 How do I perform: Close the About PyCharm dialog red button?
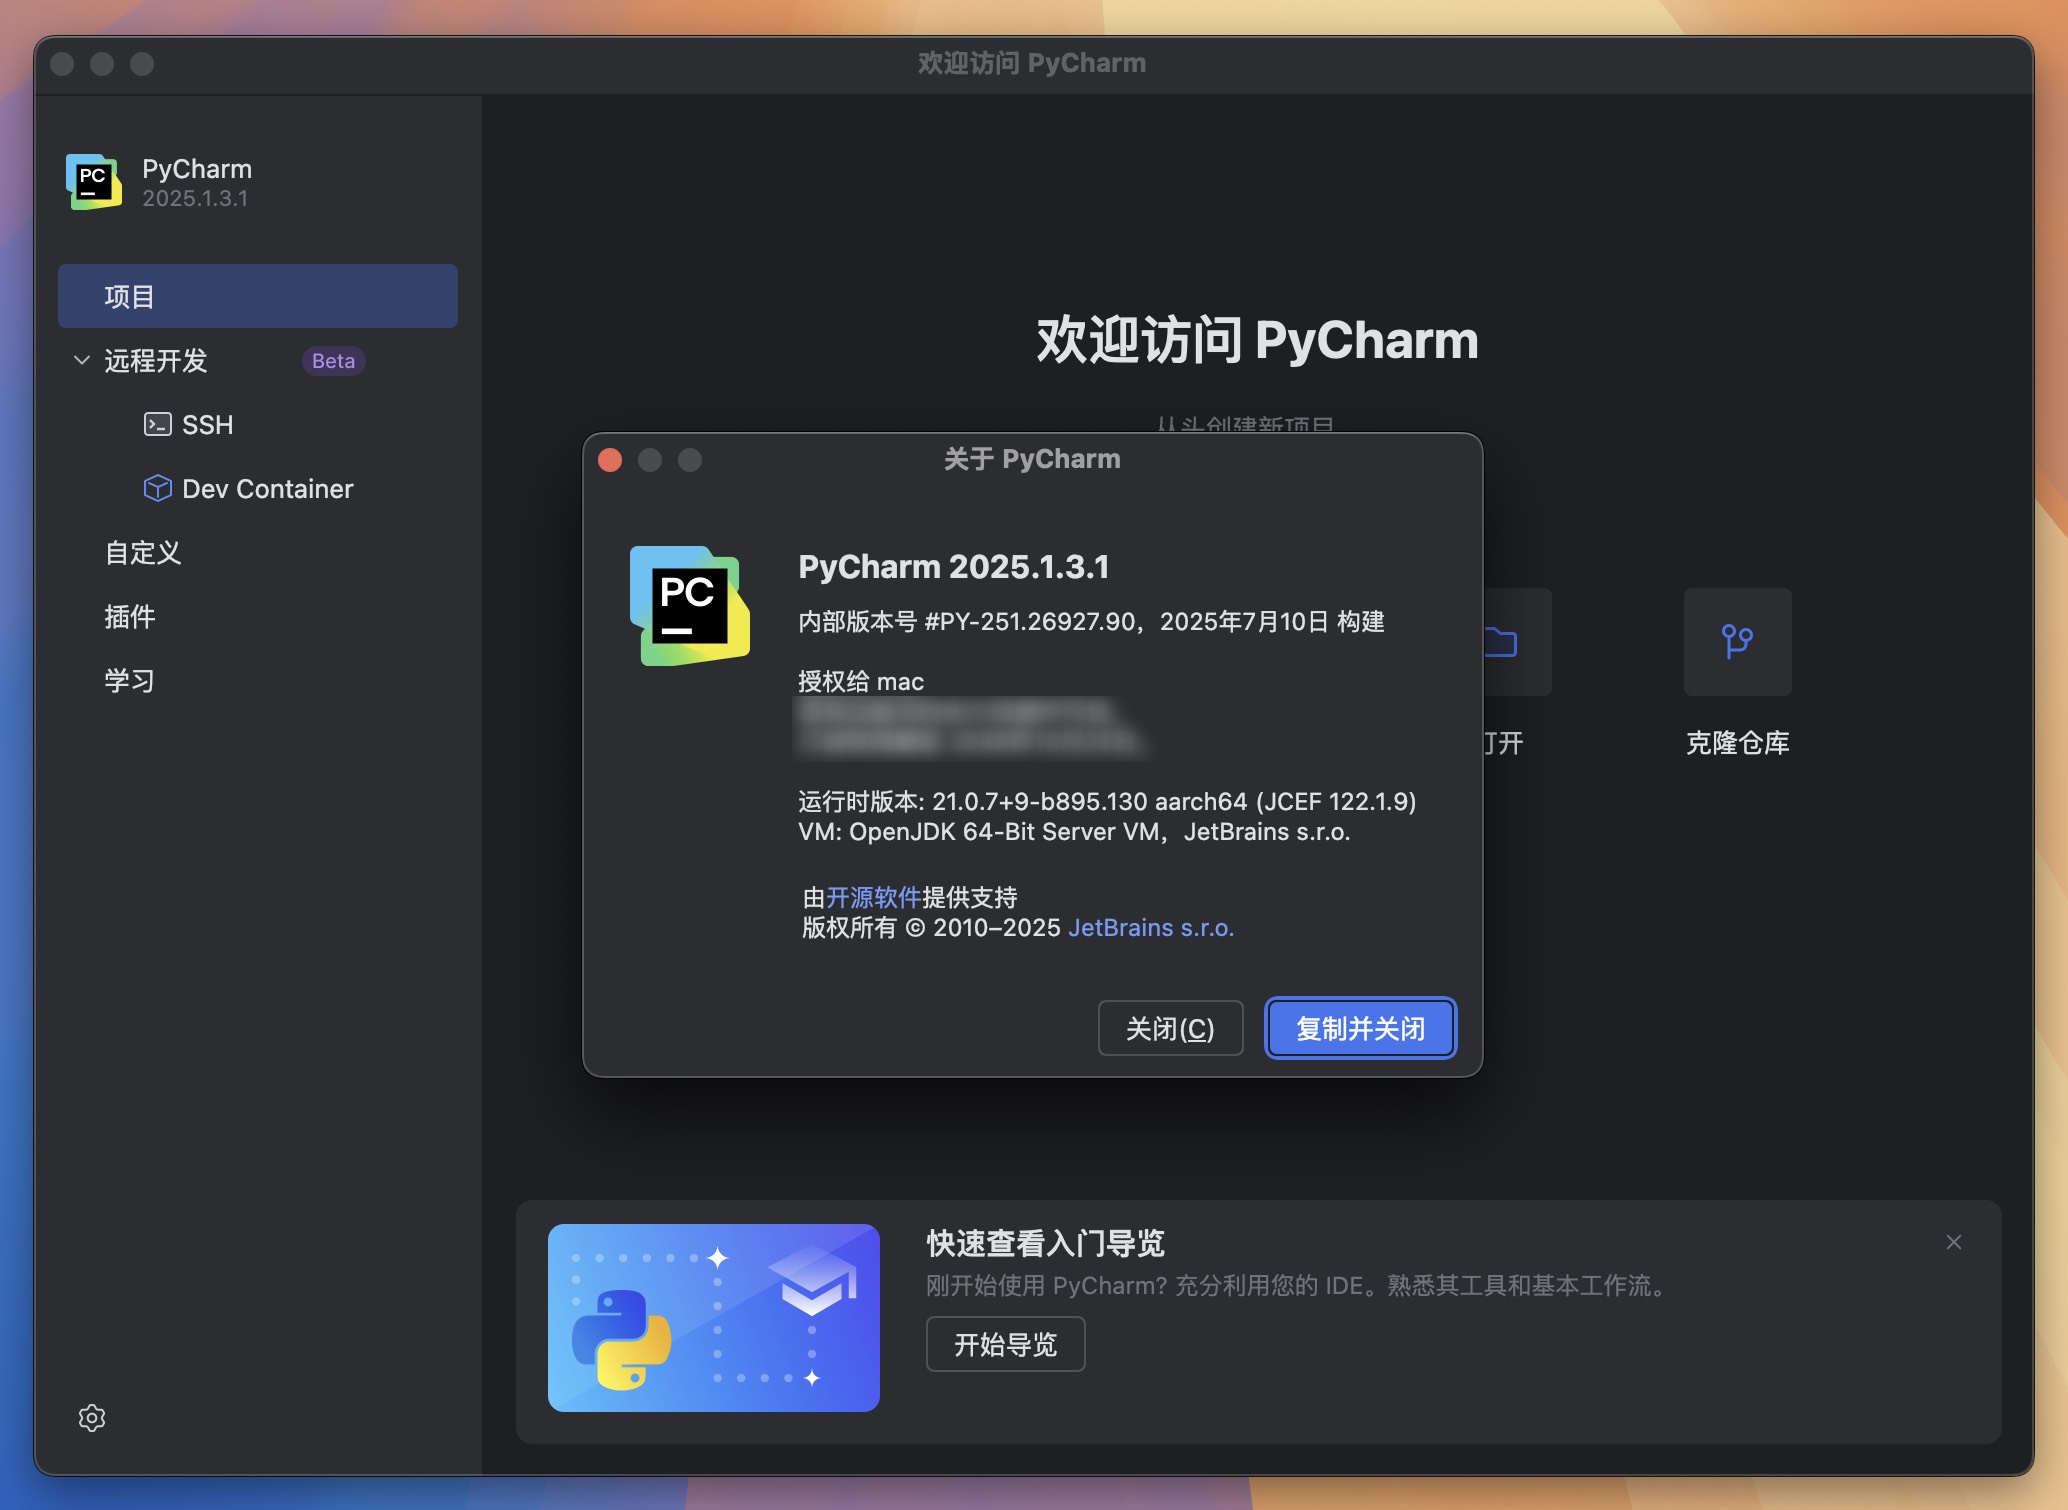(610, 460)
